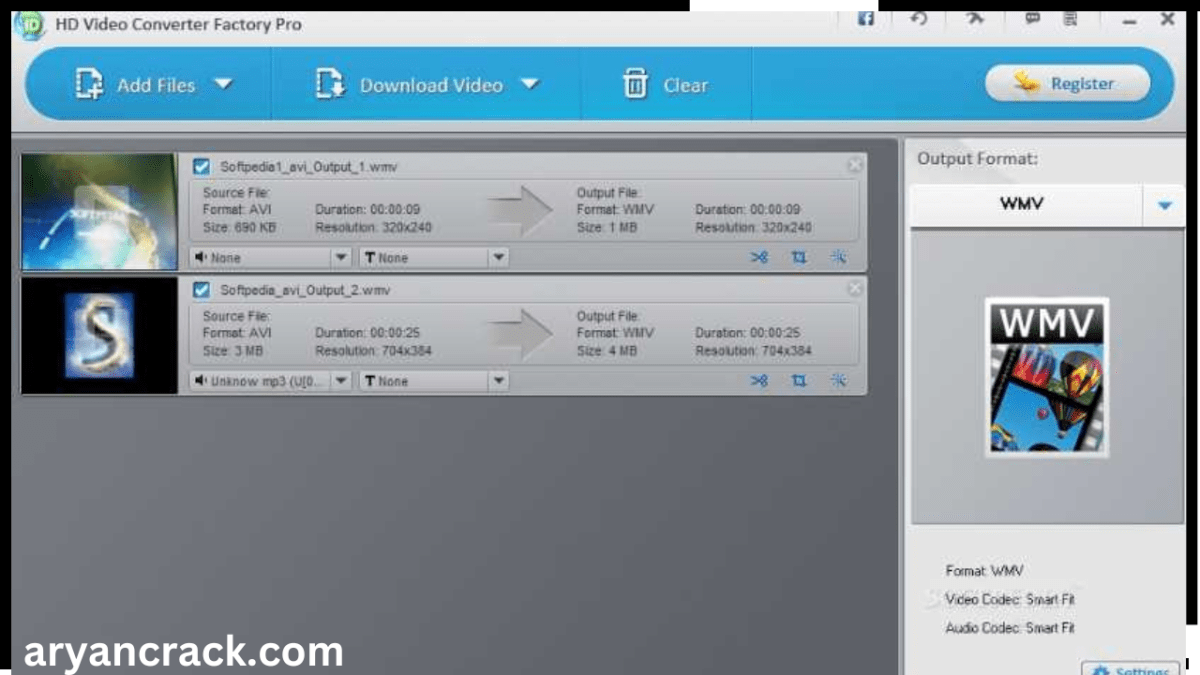Click effects icon for Softpedia1_avi_Output_1.wmv
Image resolution: width=1200 pixels, height=675 pixels.
coord(838,258)
